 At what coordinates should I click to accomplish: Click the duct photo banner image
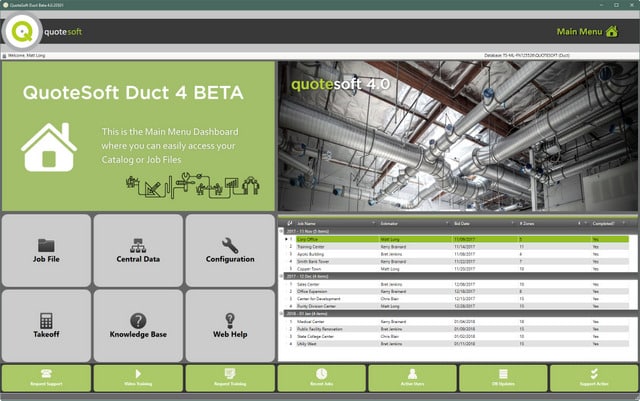(x=458, y=136)
